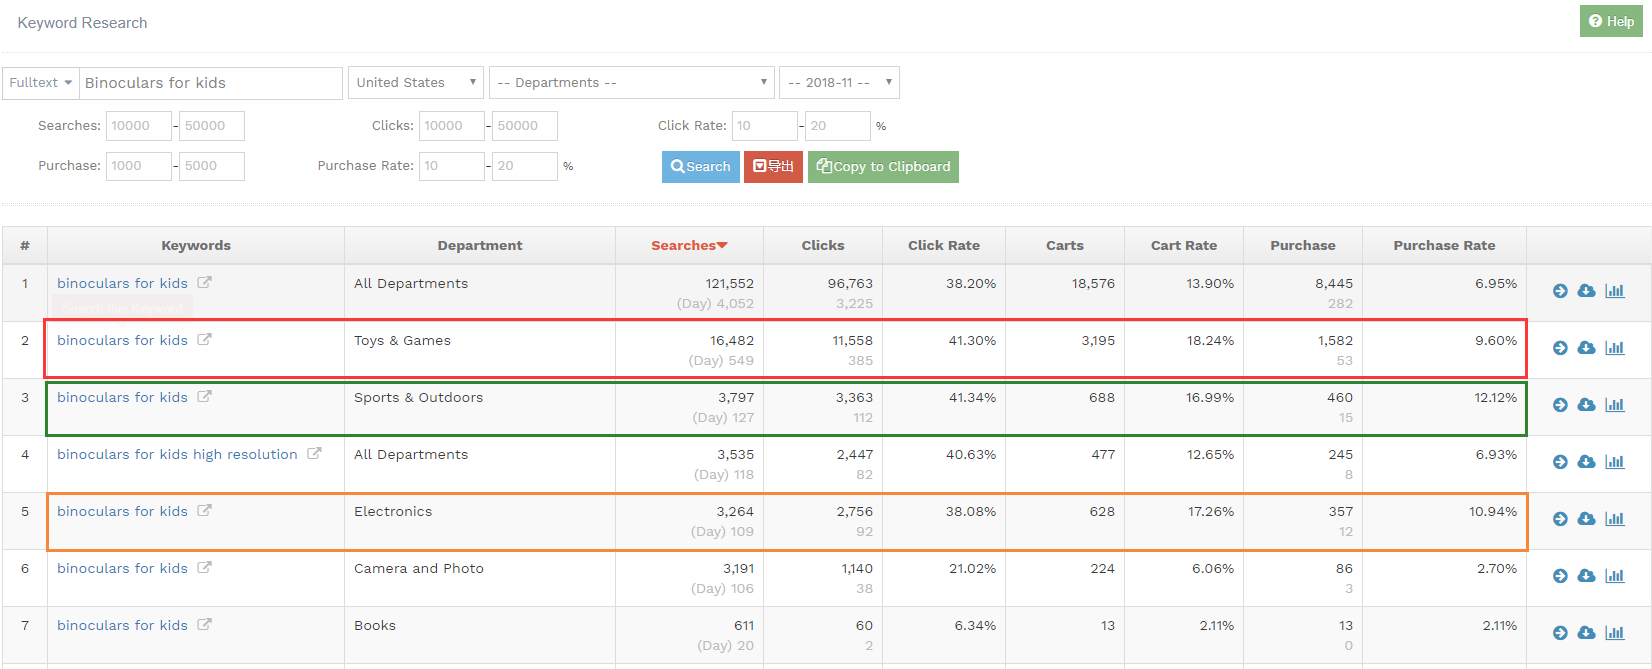
Task: Click the arrow icon in the Toys & Games row
Action: point(1560,348)
